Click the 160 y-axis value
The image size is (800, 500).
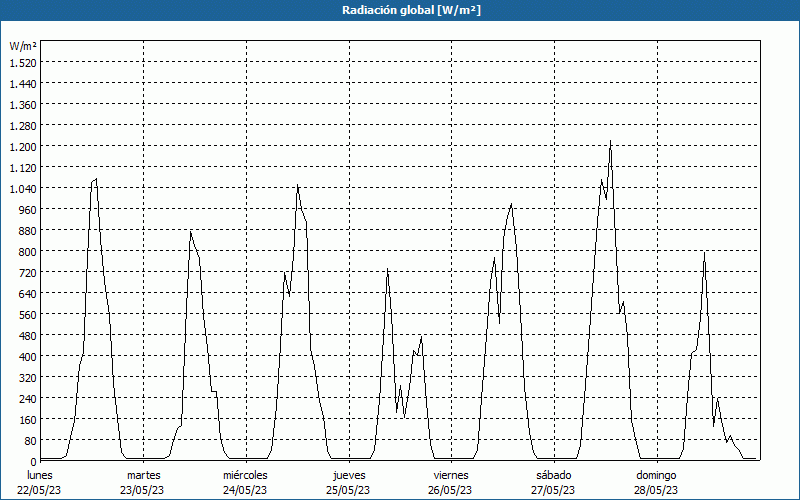click(28, 419)
